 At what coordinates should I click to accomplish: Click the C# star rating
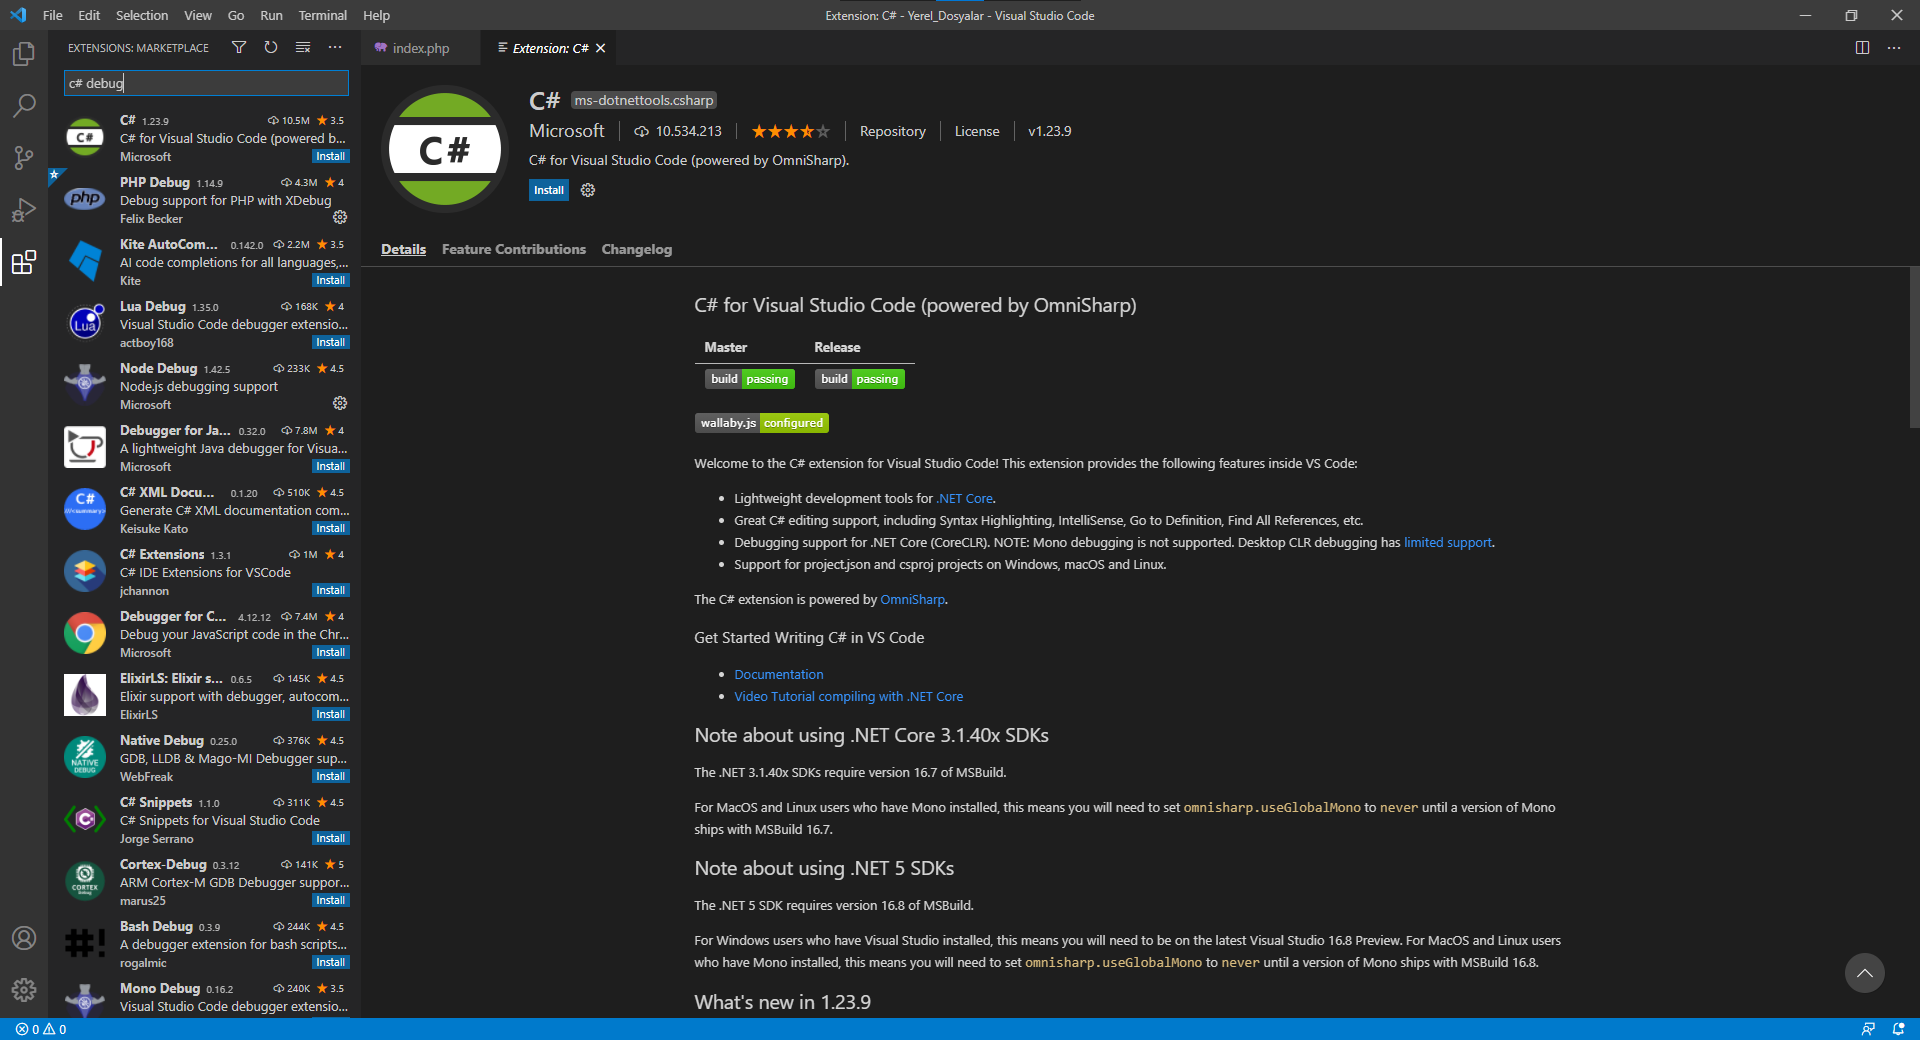click(790, 131)
